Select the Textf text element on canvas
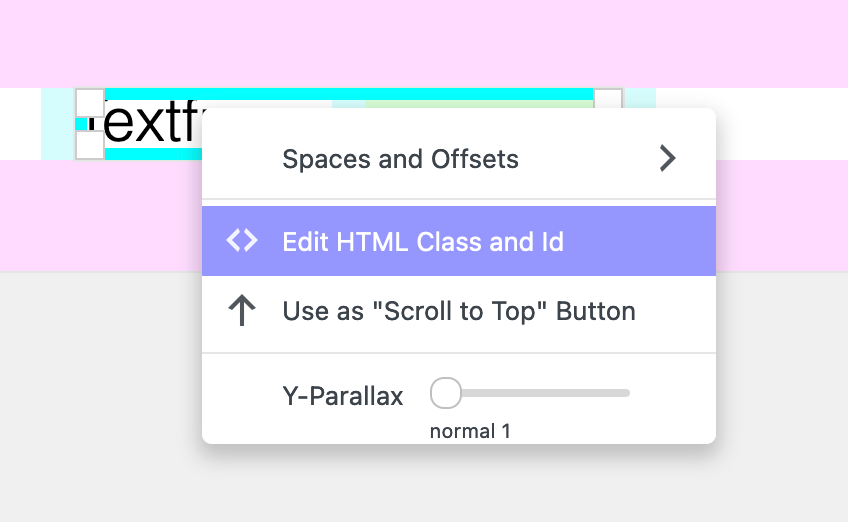 point(150,124)
